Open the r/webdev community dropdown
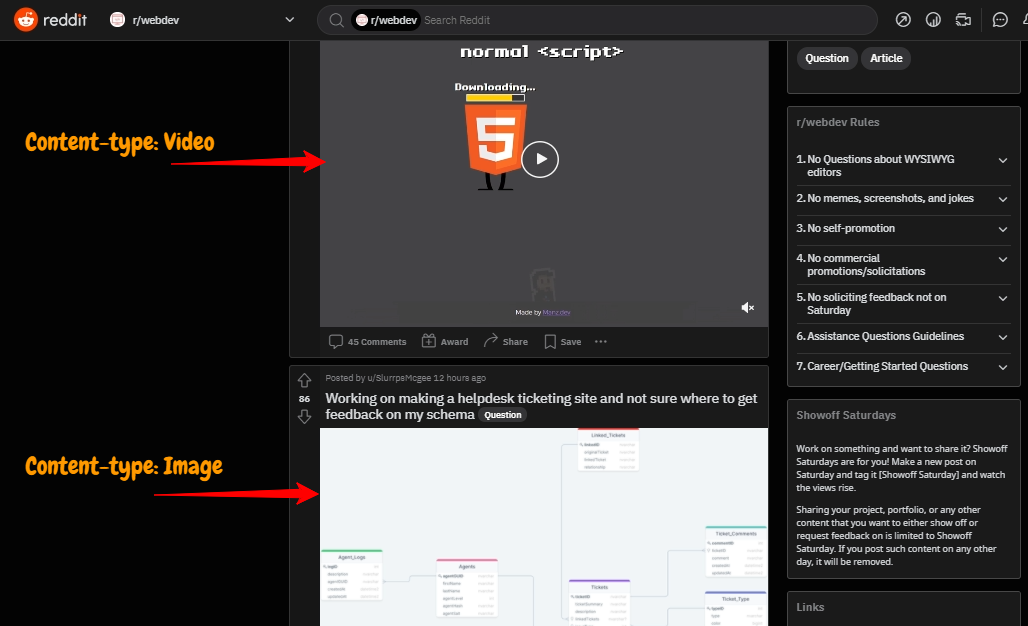This screenshot has height=626, width=1028. pyautogui.click(x=289, y=19)
